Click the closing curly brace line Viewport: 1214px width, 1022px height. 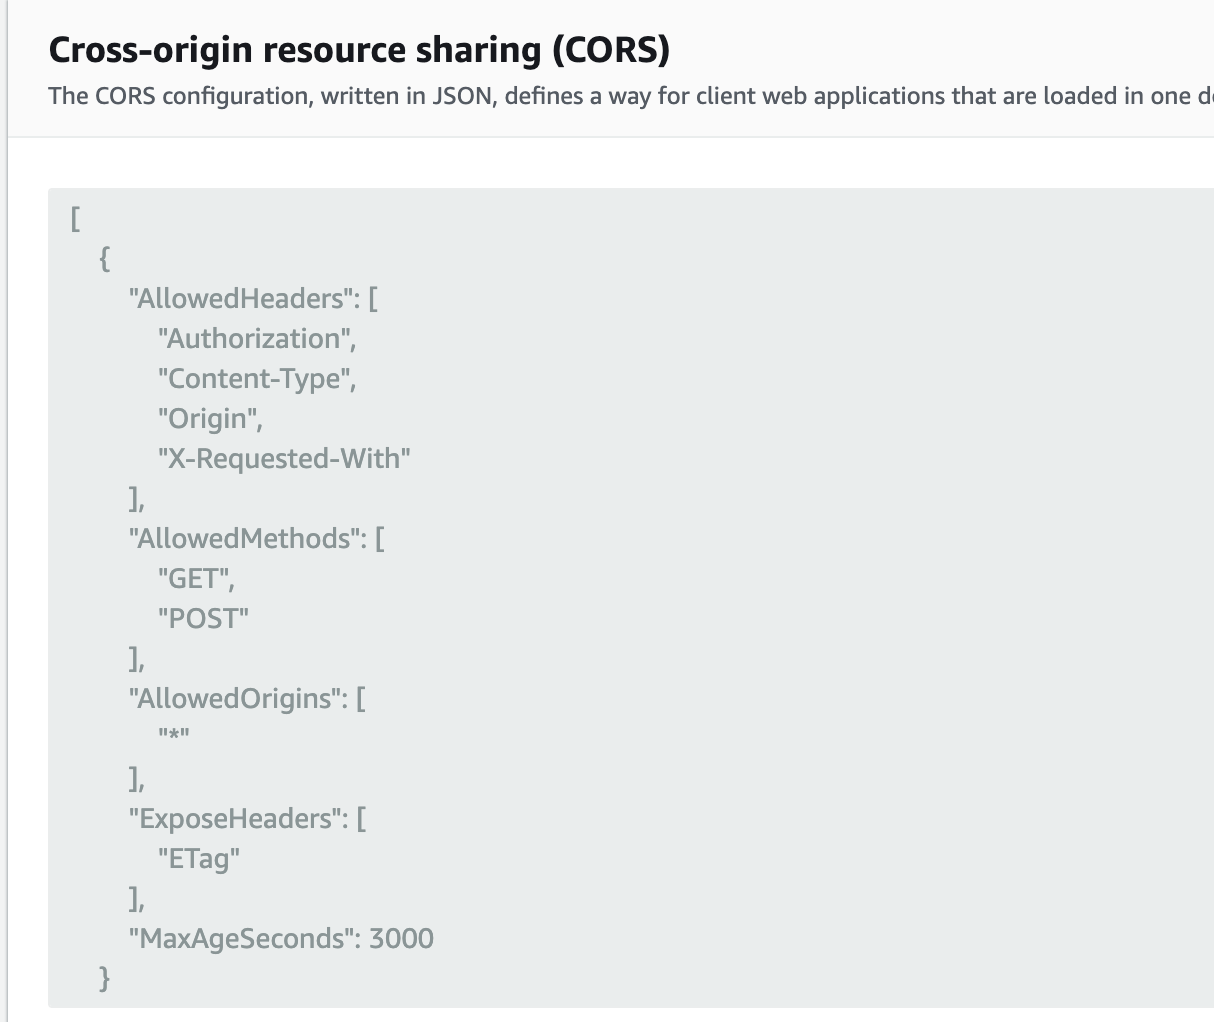(105, 978)
